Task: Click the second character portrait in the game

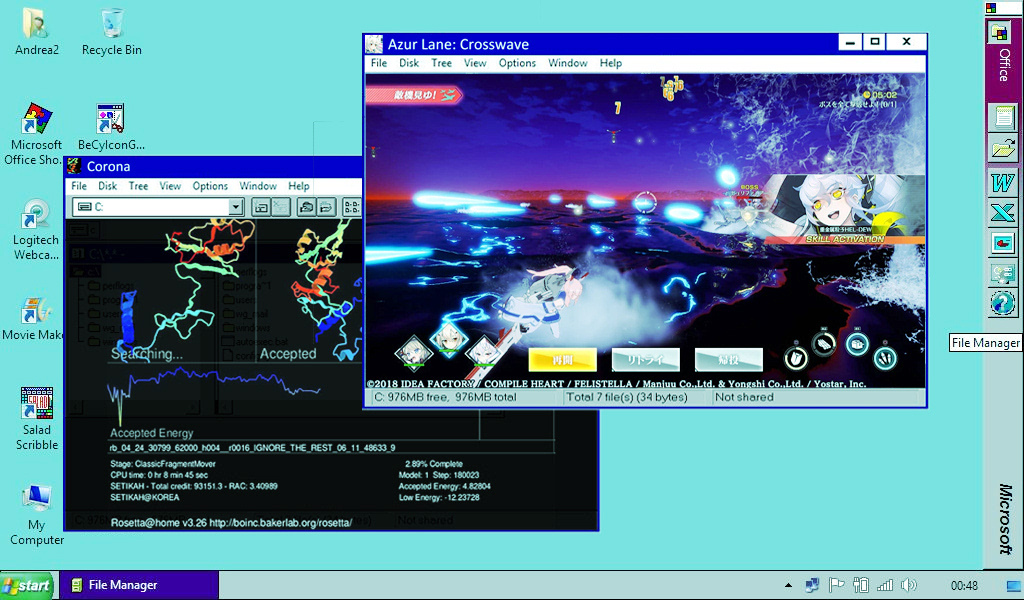Action: pos(449,339)
